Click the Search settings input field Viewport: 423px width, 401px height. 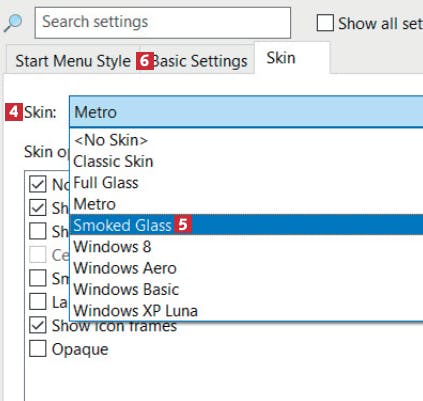(x=163, y=23)
